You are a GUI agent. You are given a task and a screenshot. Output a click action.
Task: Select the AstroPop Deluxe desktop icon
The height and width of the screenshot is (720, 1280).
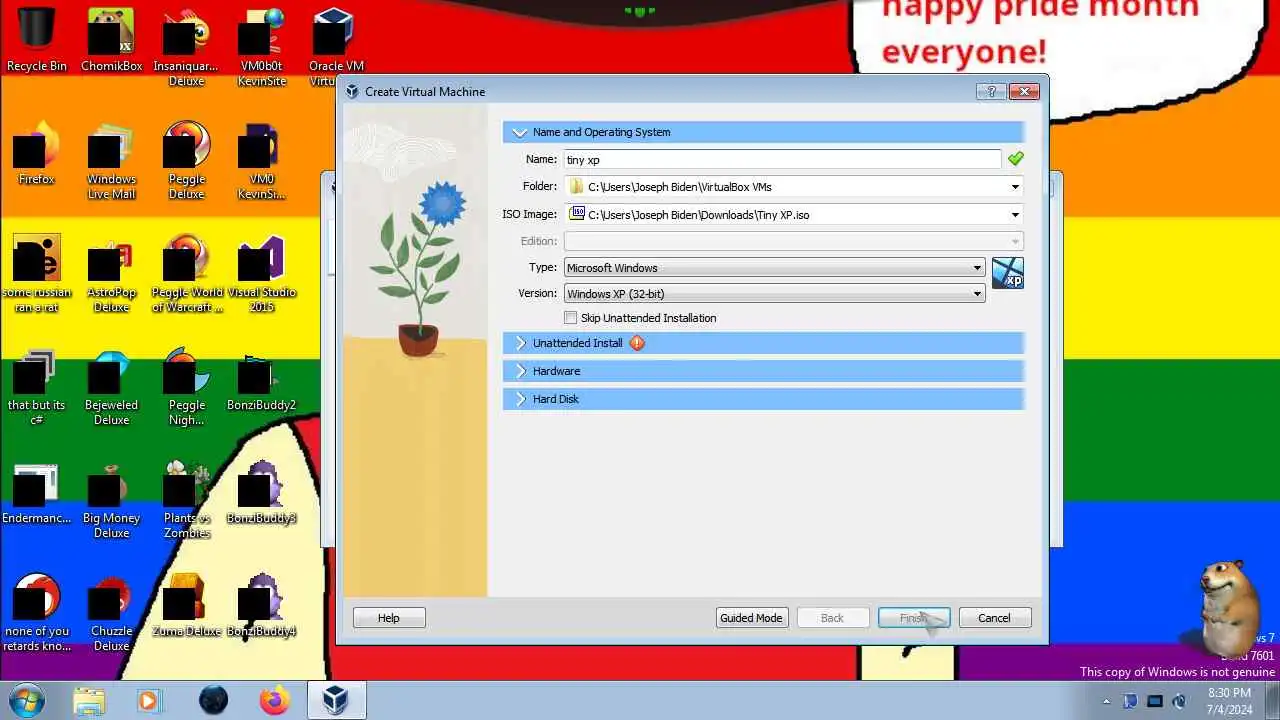tap(111, 273)
